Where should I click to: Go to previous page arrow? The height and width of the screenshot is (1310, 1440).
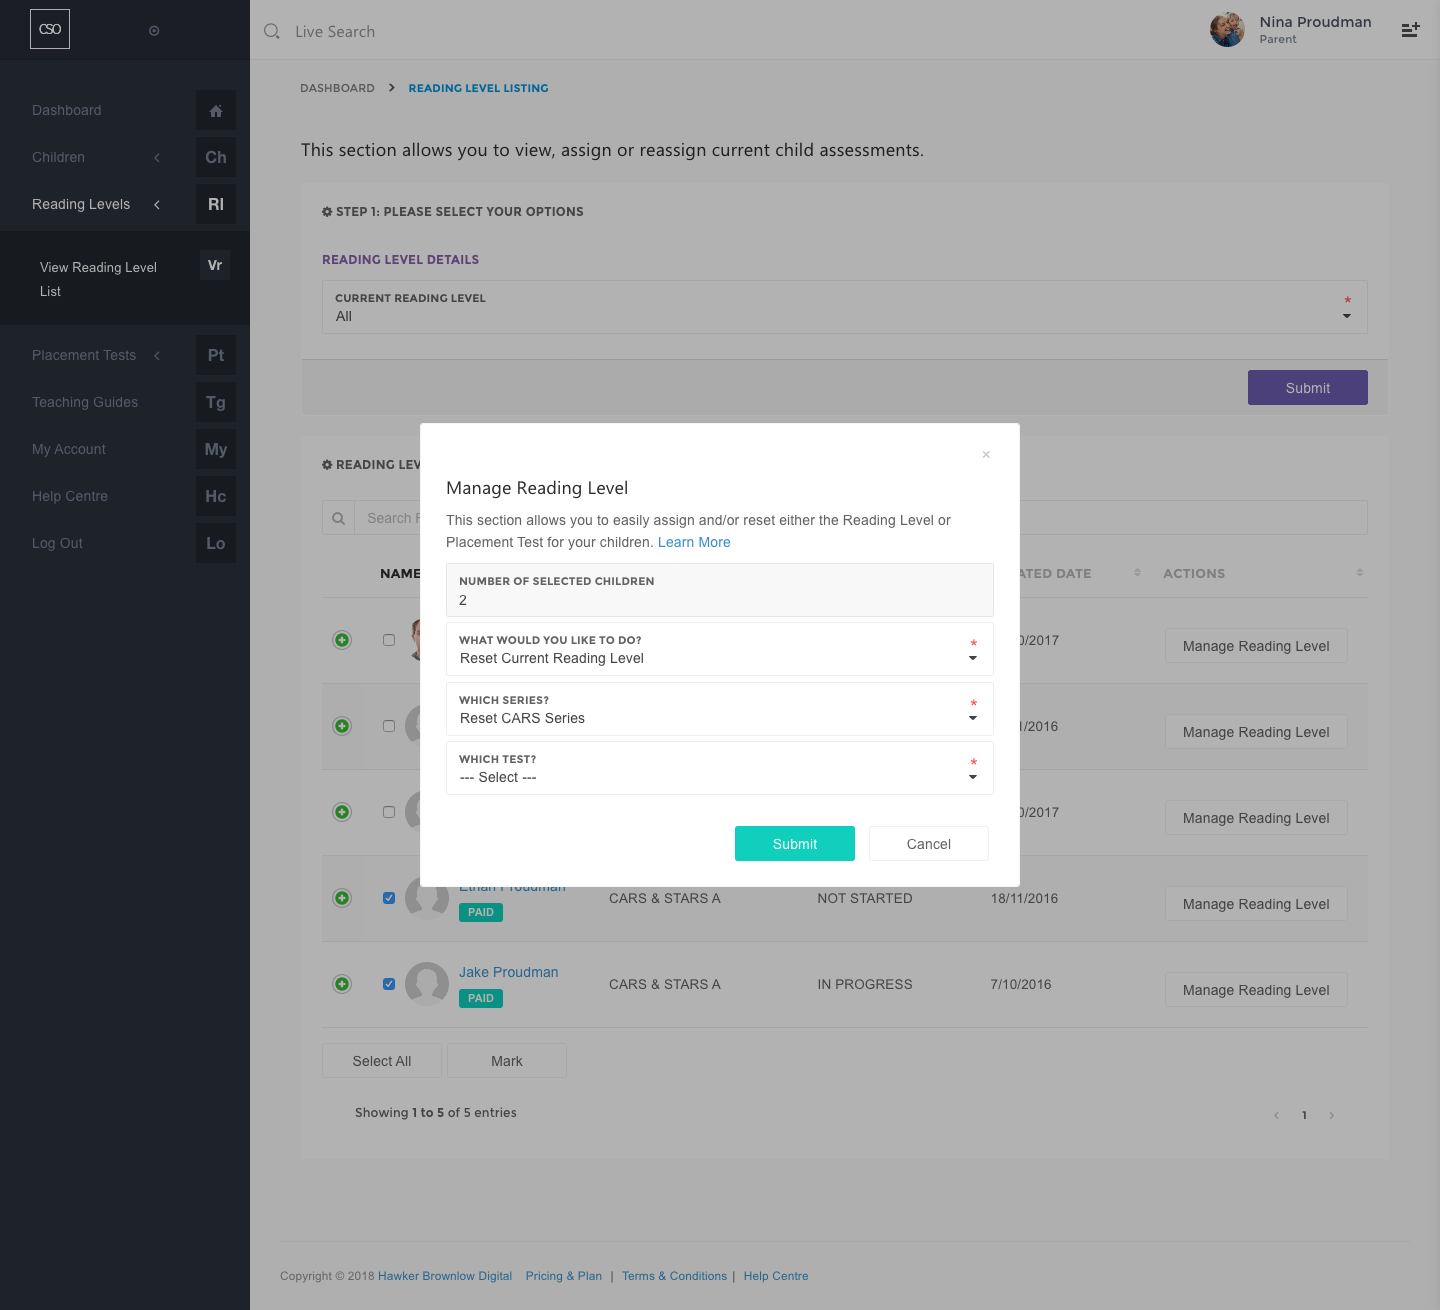[1276, 1115]
